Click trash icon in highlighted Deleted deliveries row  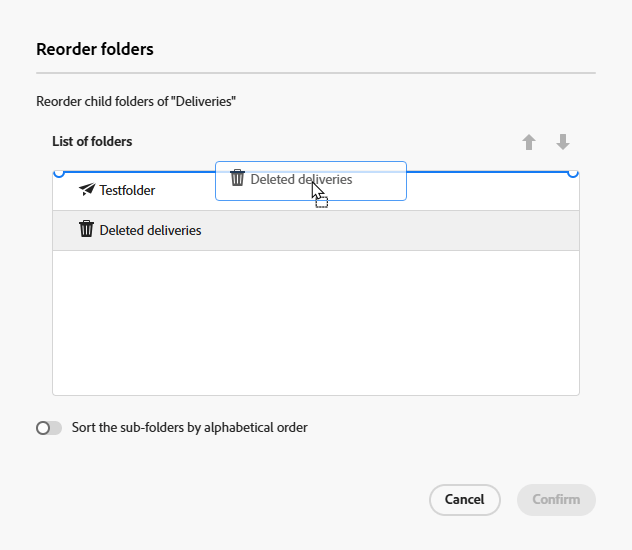coord(87,230)
